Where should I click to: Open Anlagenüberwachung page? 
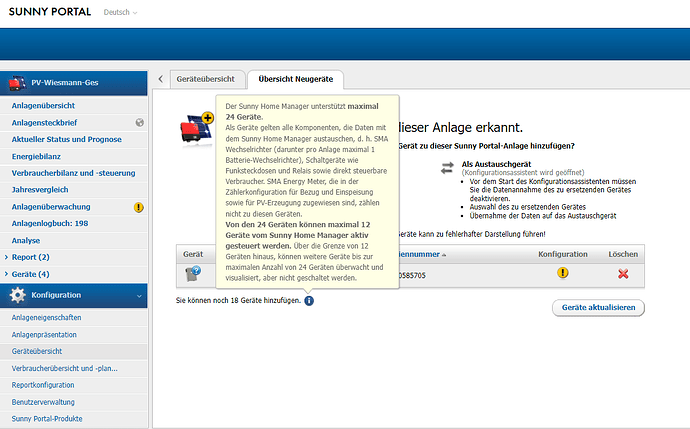[x=51, y=207]
